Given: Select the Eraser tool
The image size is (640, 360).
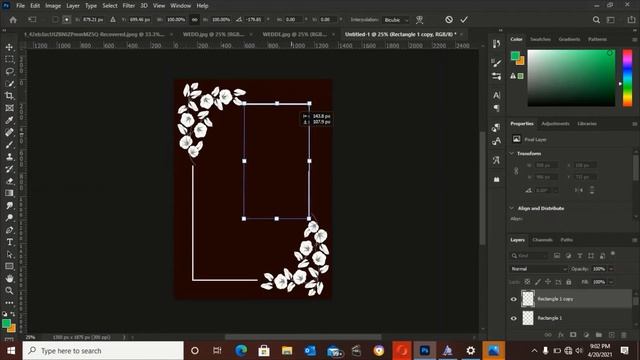Looking at the screenshot, I should click(x=9, y=181).
